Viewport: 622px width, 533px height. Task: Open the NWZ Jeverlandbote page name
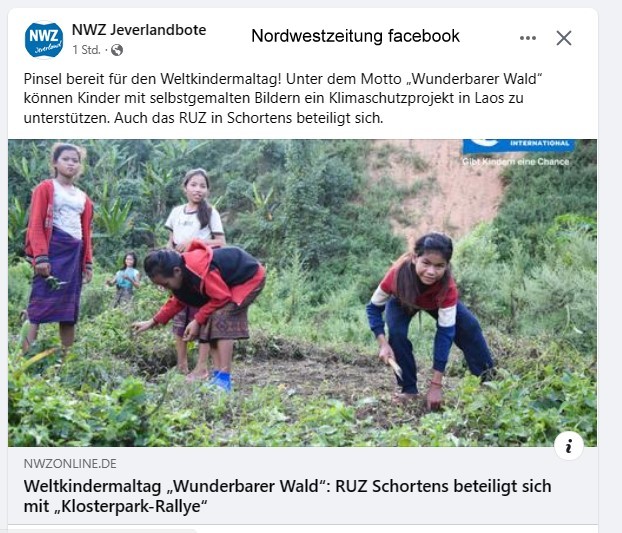pyautogui.click(x=139, y=30)
